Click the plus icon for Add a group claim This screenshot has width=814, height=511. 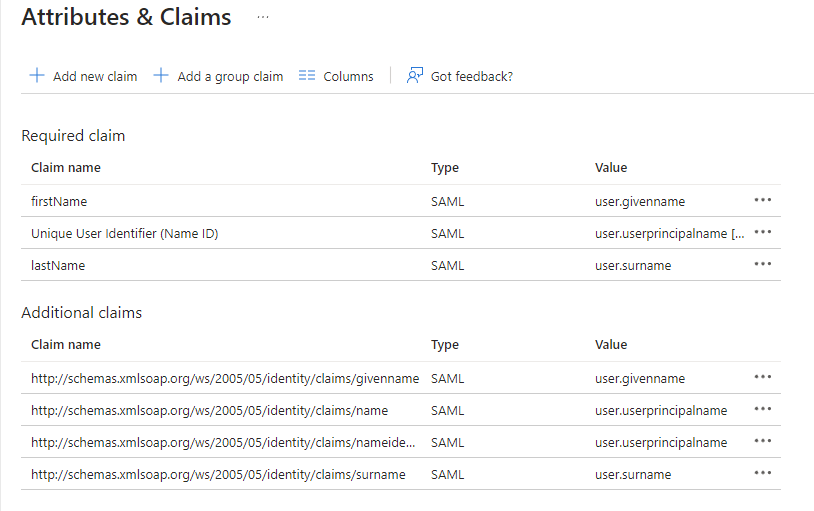coord(161,76)
